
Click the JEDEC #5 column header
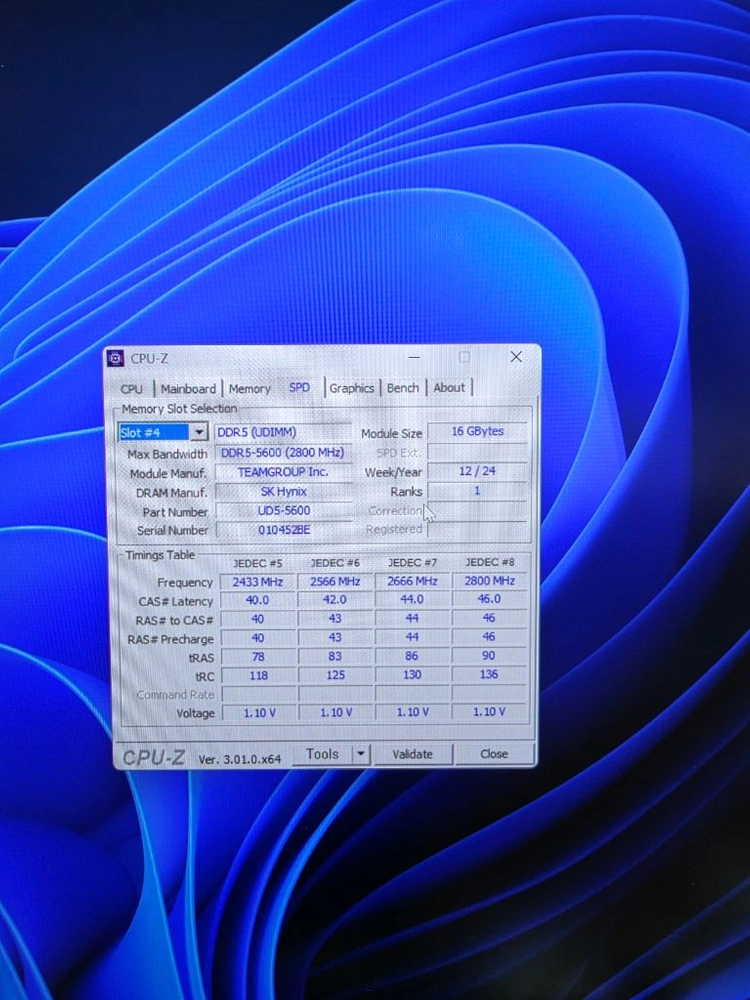coord(258,564)
